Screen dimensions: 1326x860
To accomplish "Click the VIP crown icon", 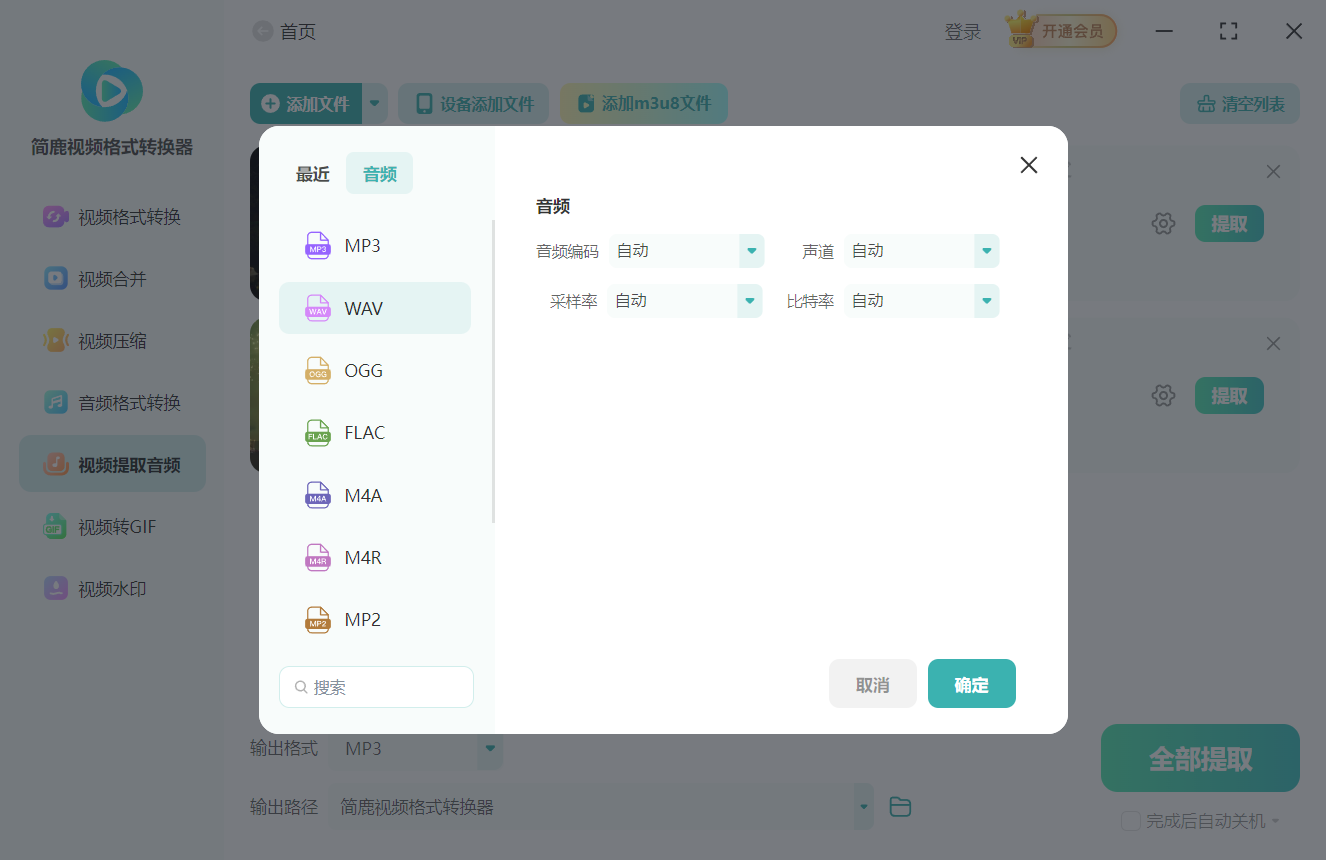I will pos(1021,30).
